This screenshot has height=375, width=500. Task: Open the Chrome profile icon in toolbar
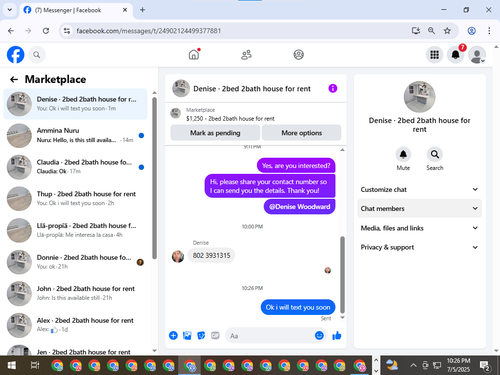tap(471, 31)
